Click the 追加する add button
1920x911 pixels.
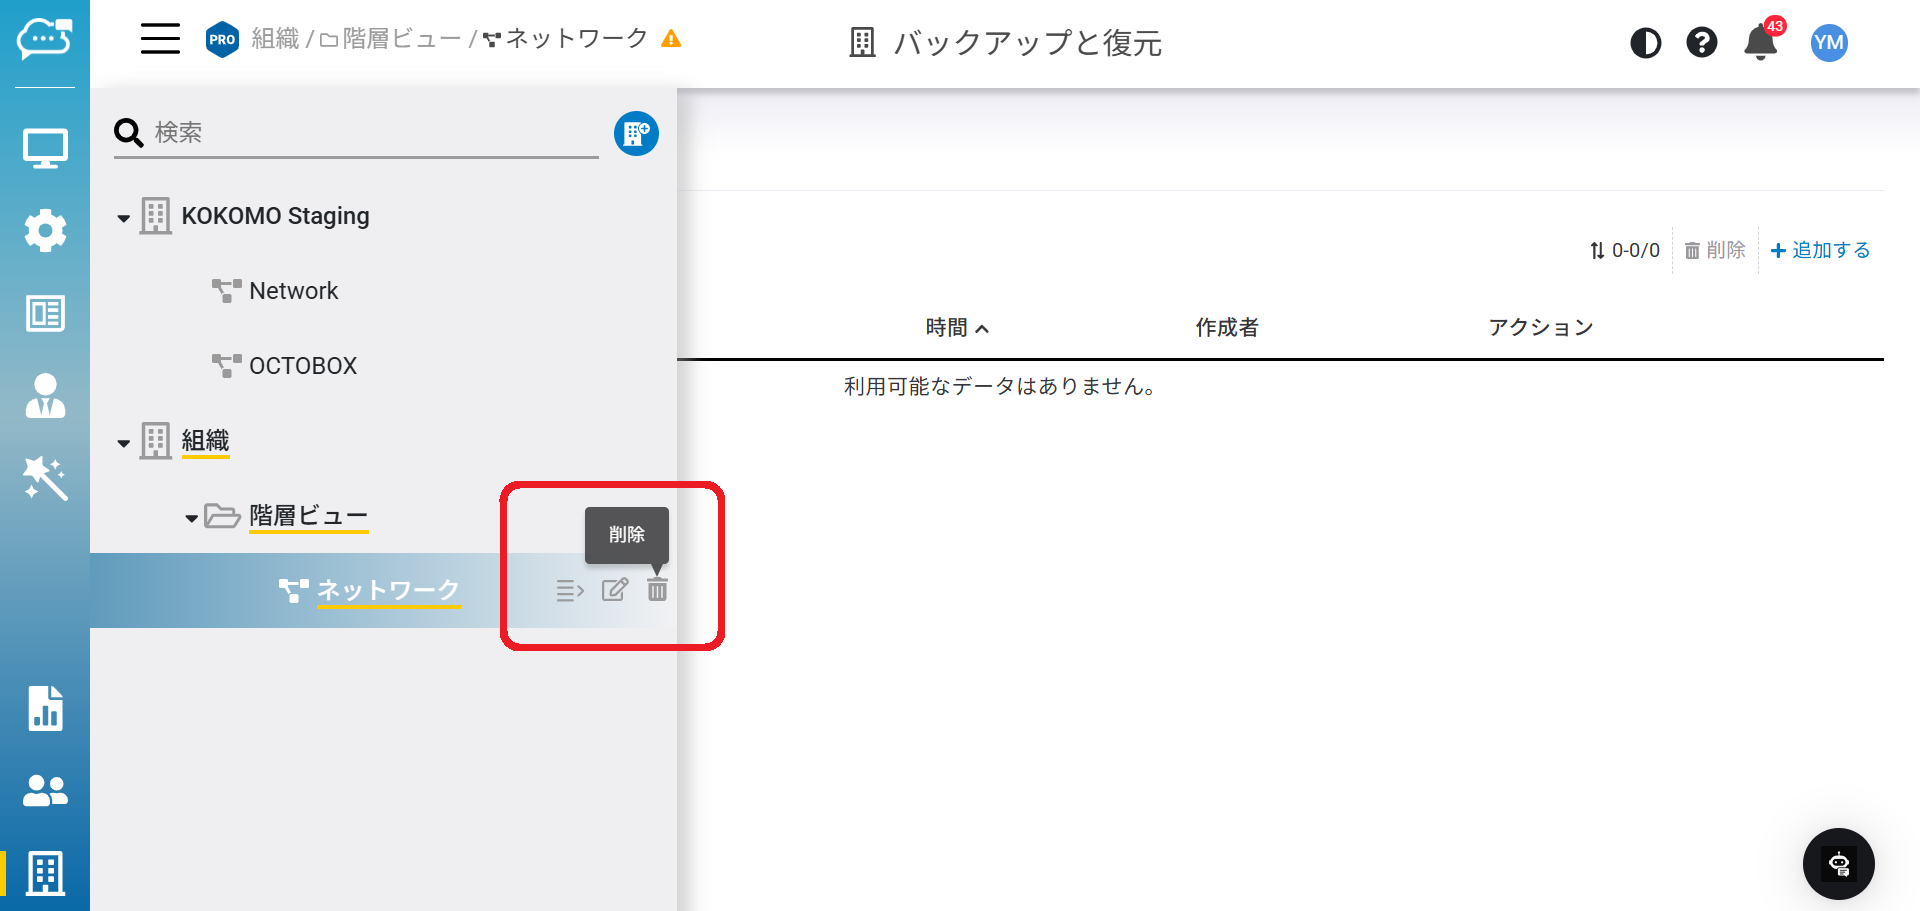pyautogui.click(x=1820, y=250)
